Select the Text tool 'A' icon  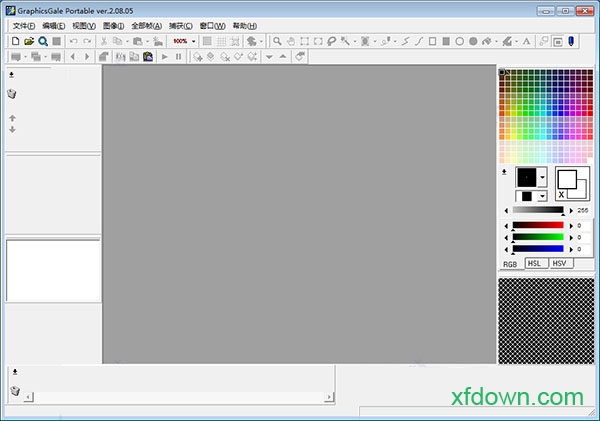click(x=527, y=42)
